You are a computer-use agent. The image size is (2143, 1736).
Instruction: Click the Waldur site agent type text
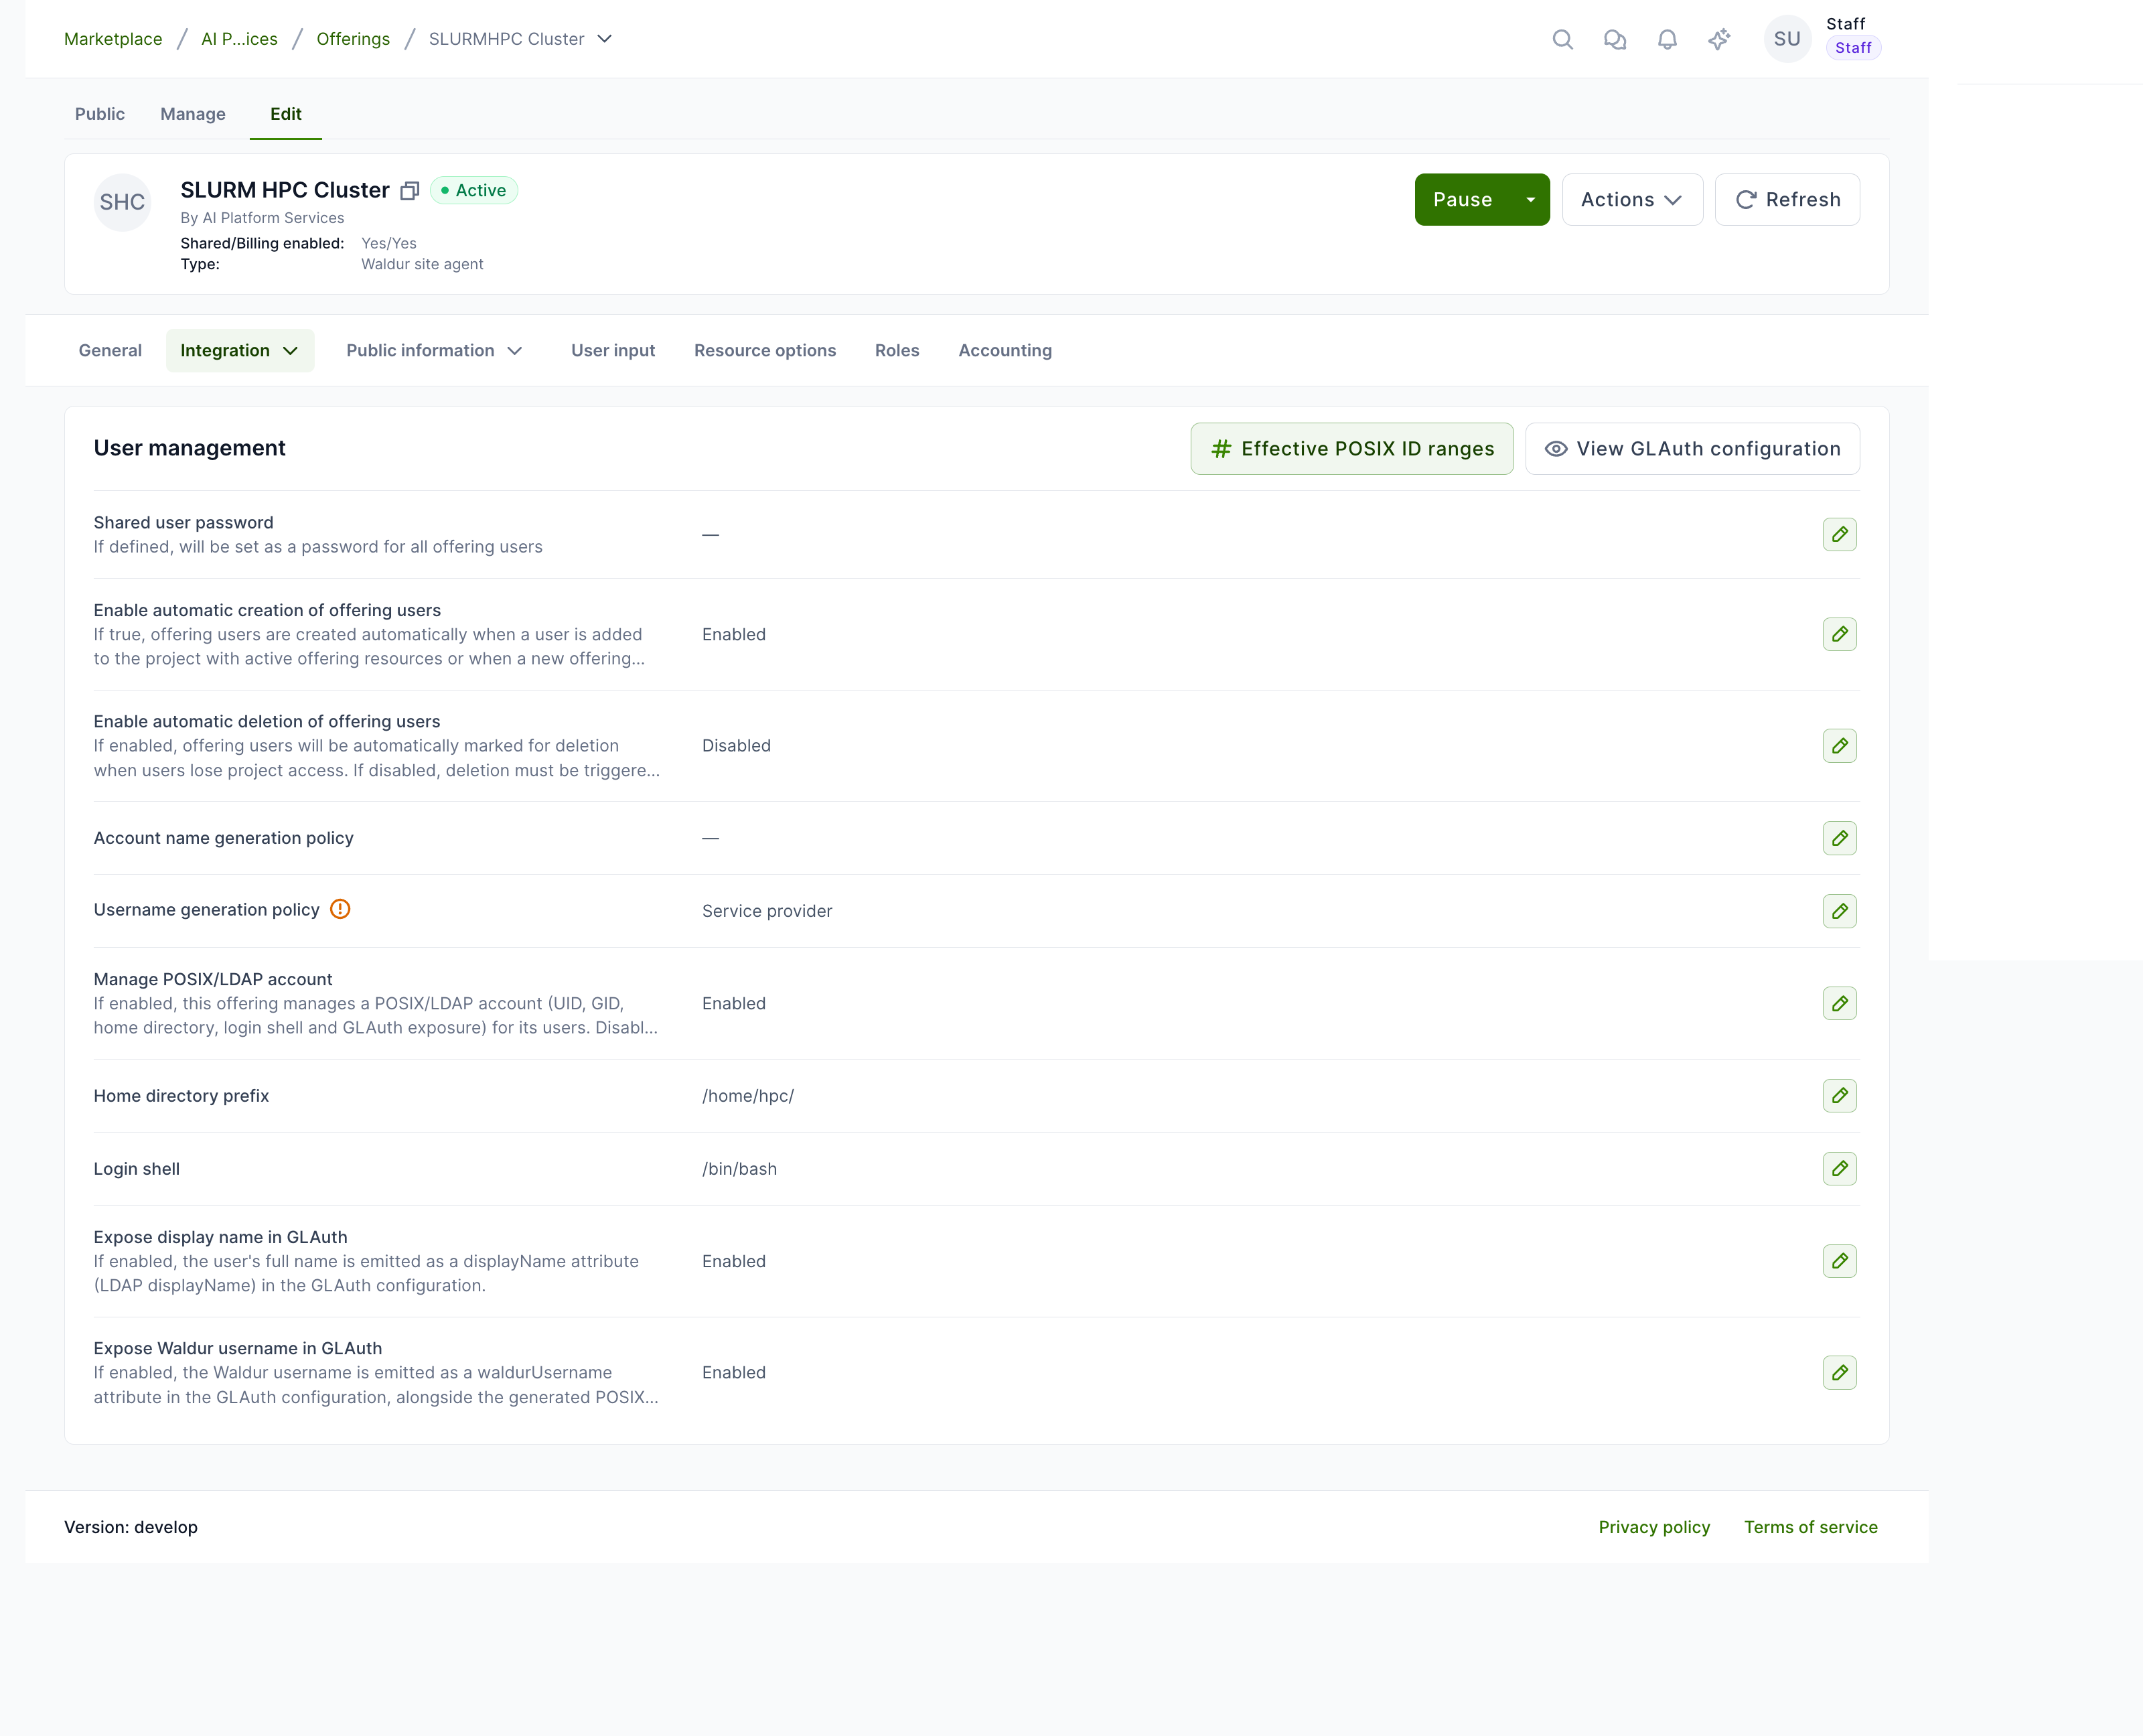point(422,264)
